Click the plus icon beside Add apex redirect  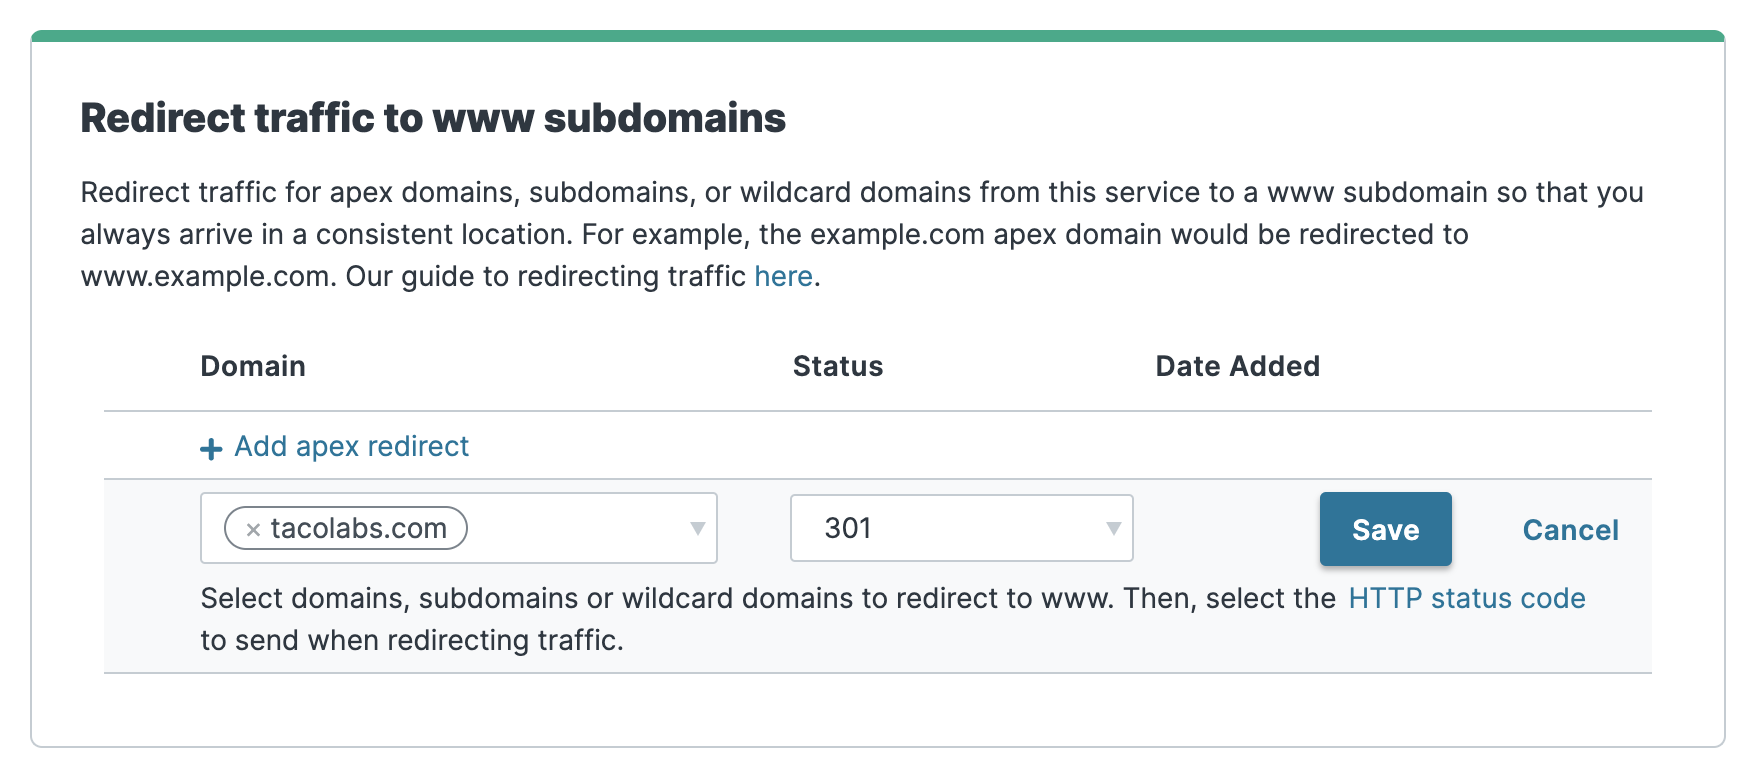(x=210, y=448)
